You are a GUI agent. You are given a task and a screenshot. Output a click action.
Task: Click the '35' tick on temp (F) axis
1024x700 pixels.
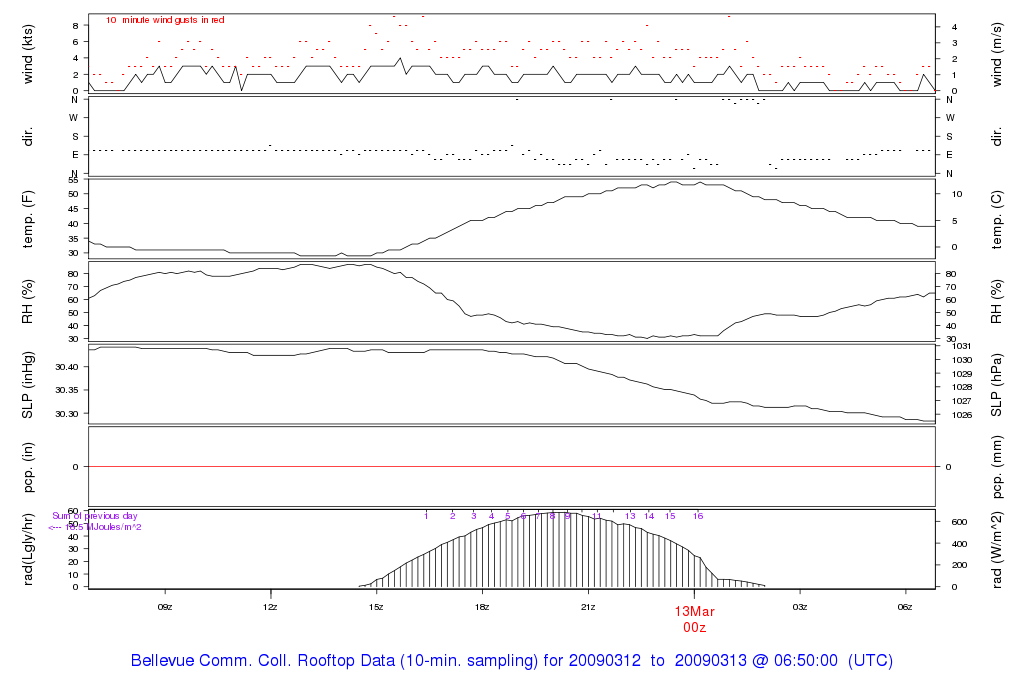[74, 239]
